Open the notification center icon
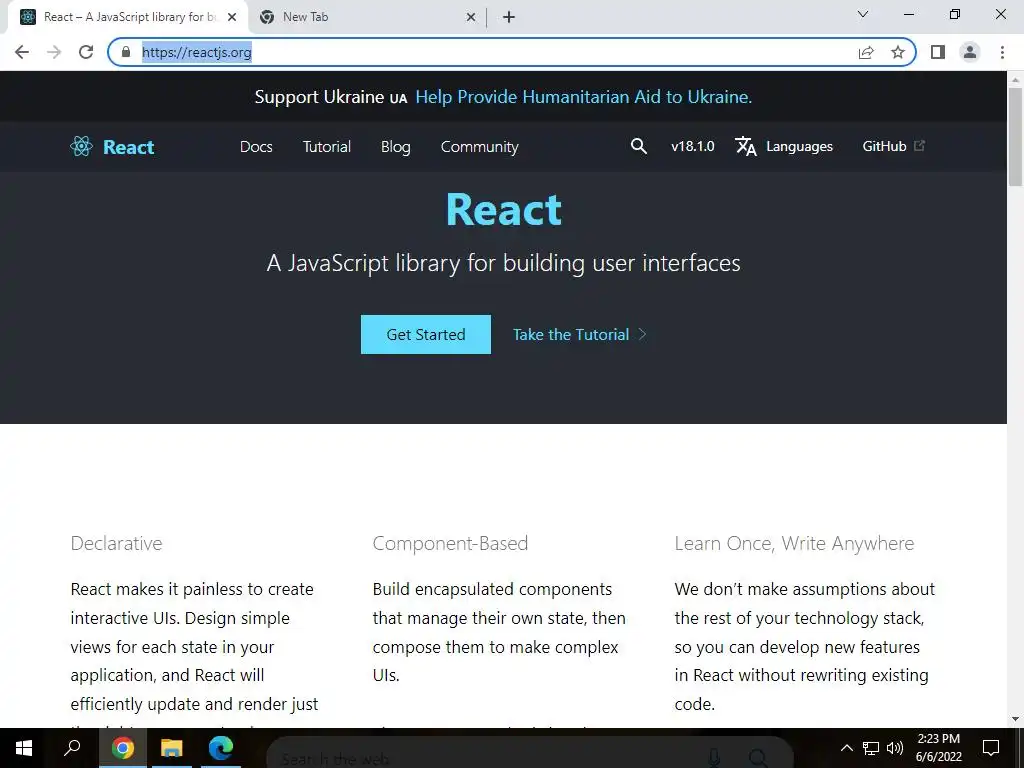This screenshot has width=1024, height=768. coord(991,748)
